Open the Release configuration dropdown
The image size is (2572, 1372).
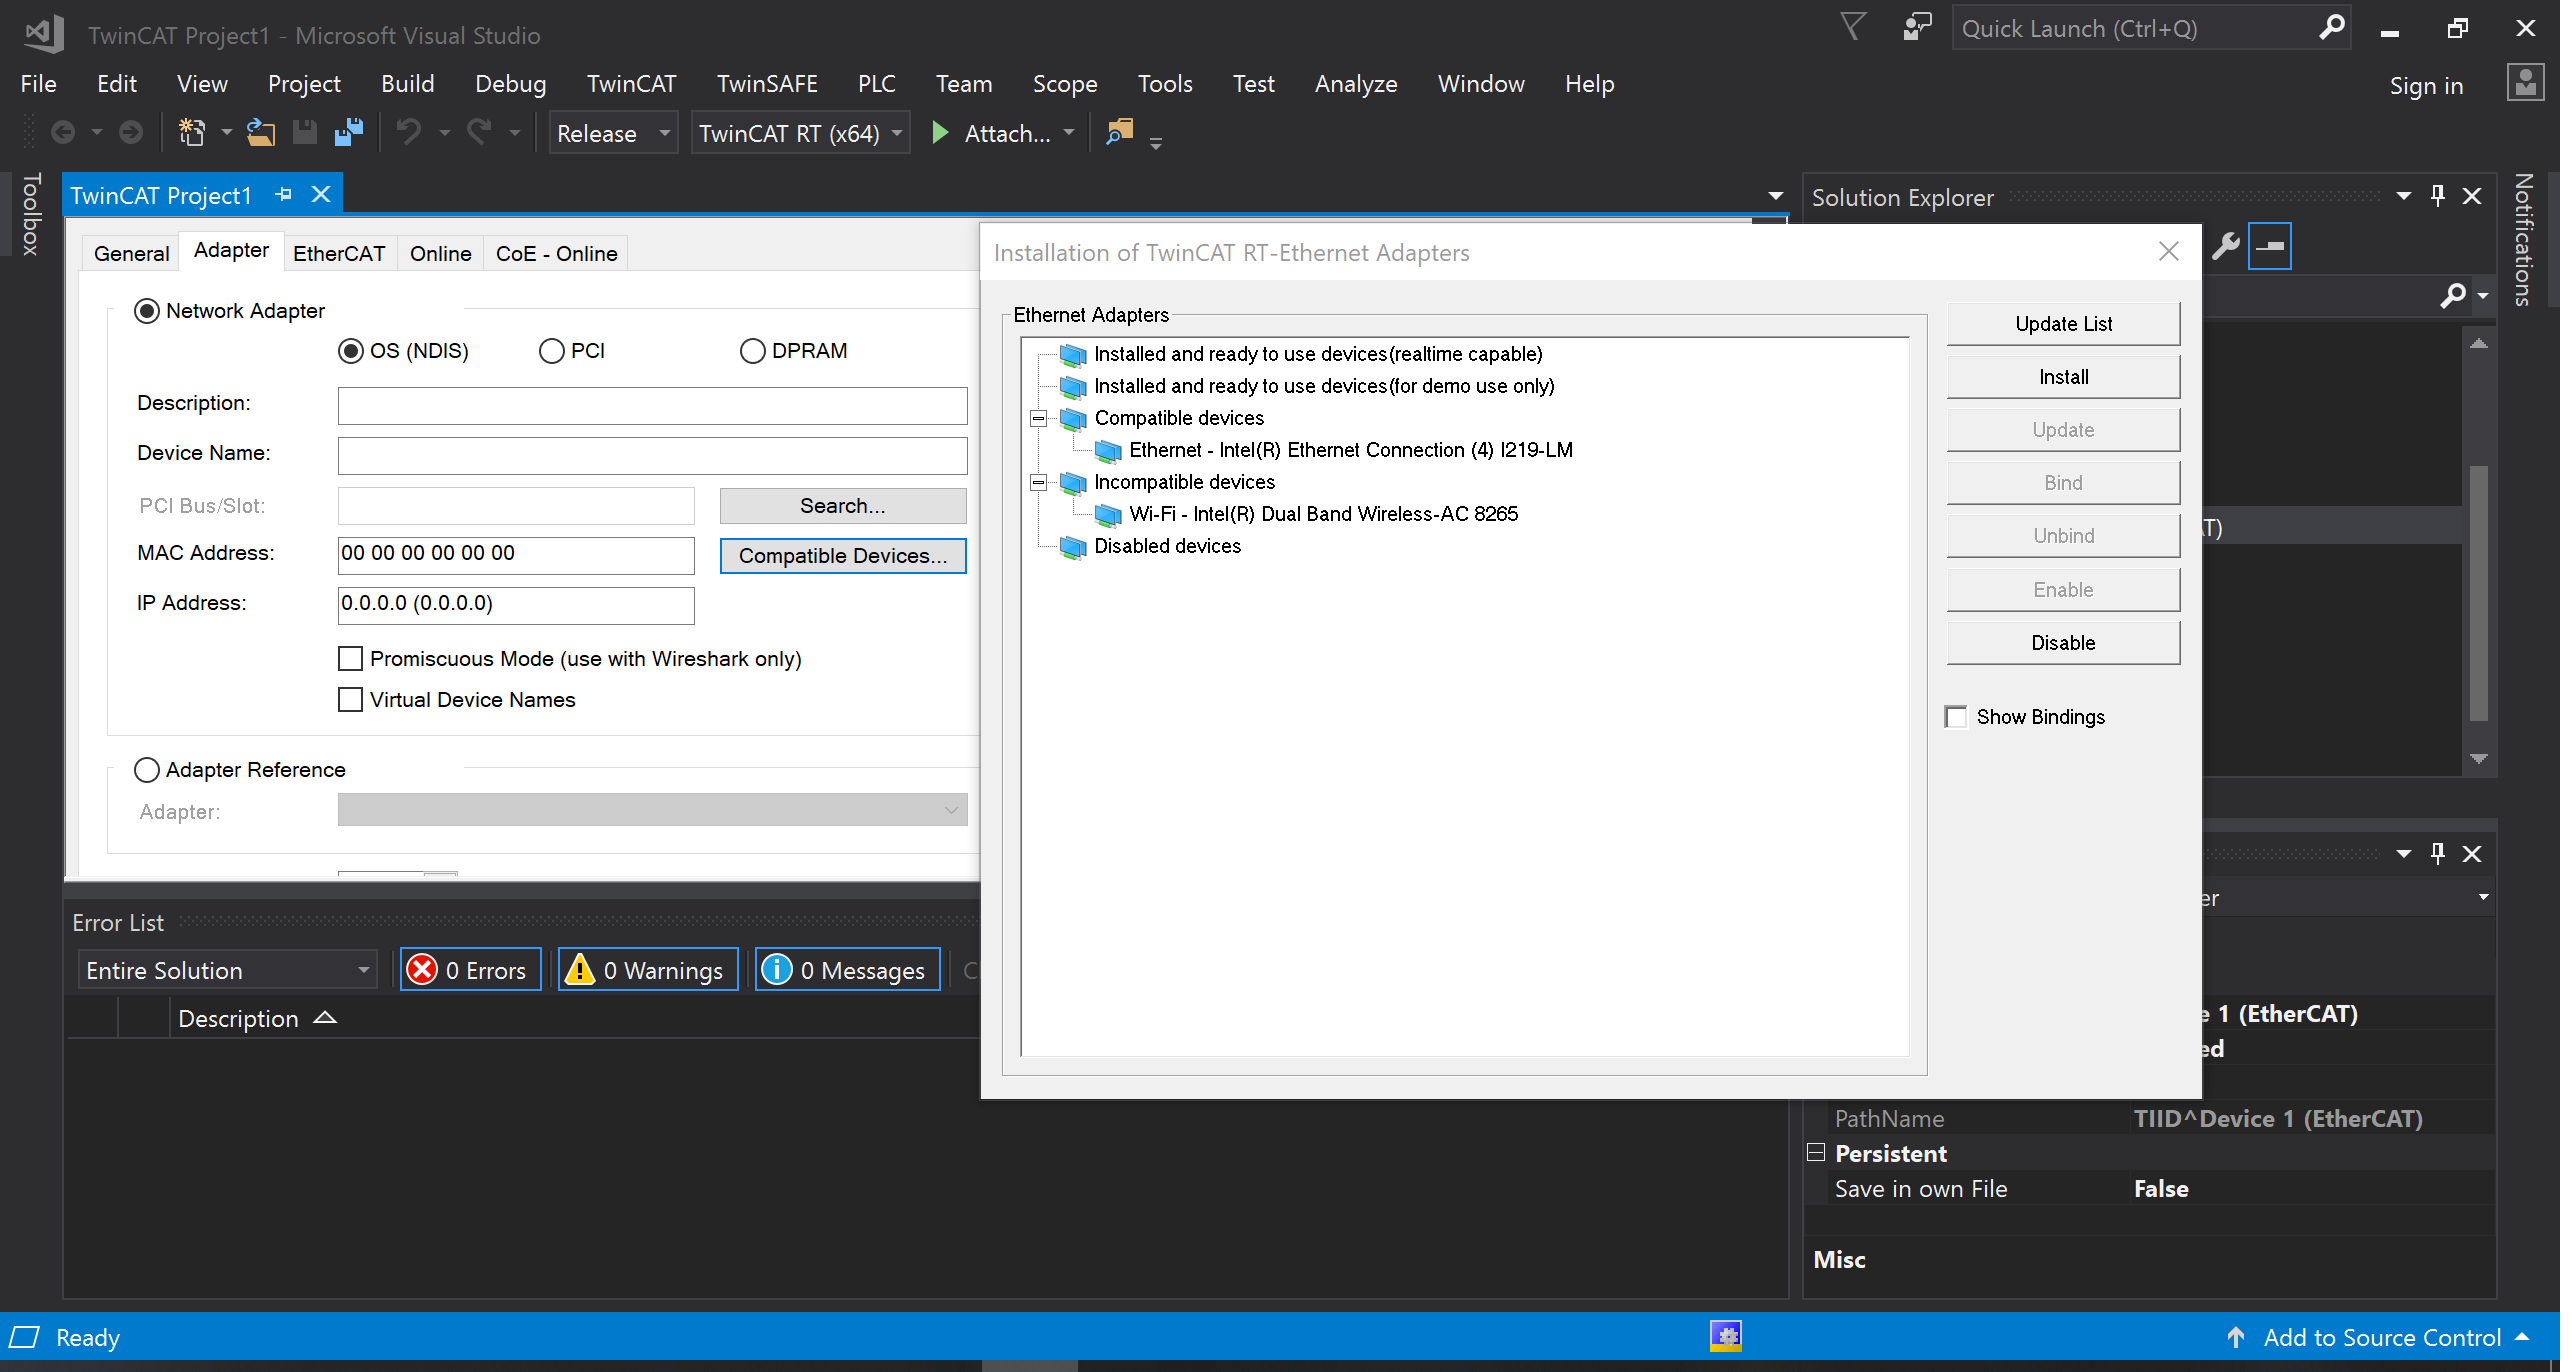pyautogui.click(x=613, y=133)
